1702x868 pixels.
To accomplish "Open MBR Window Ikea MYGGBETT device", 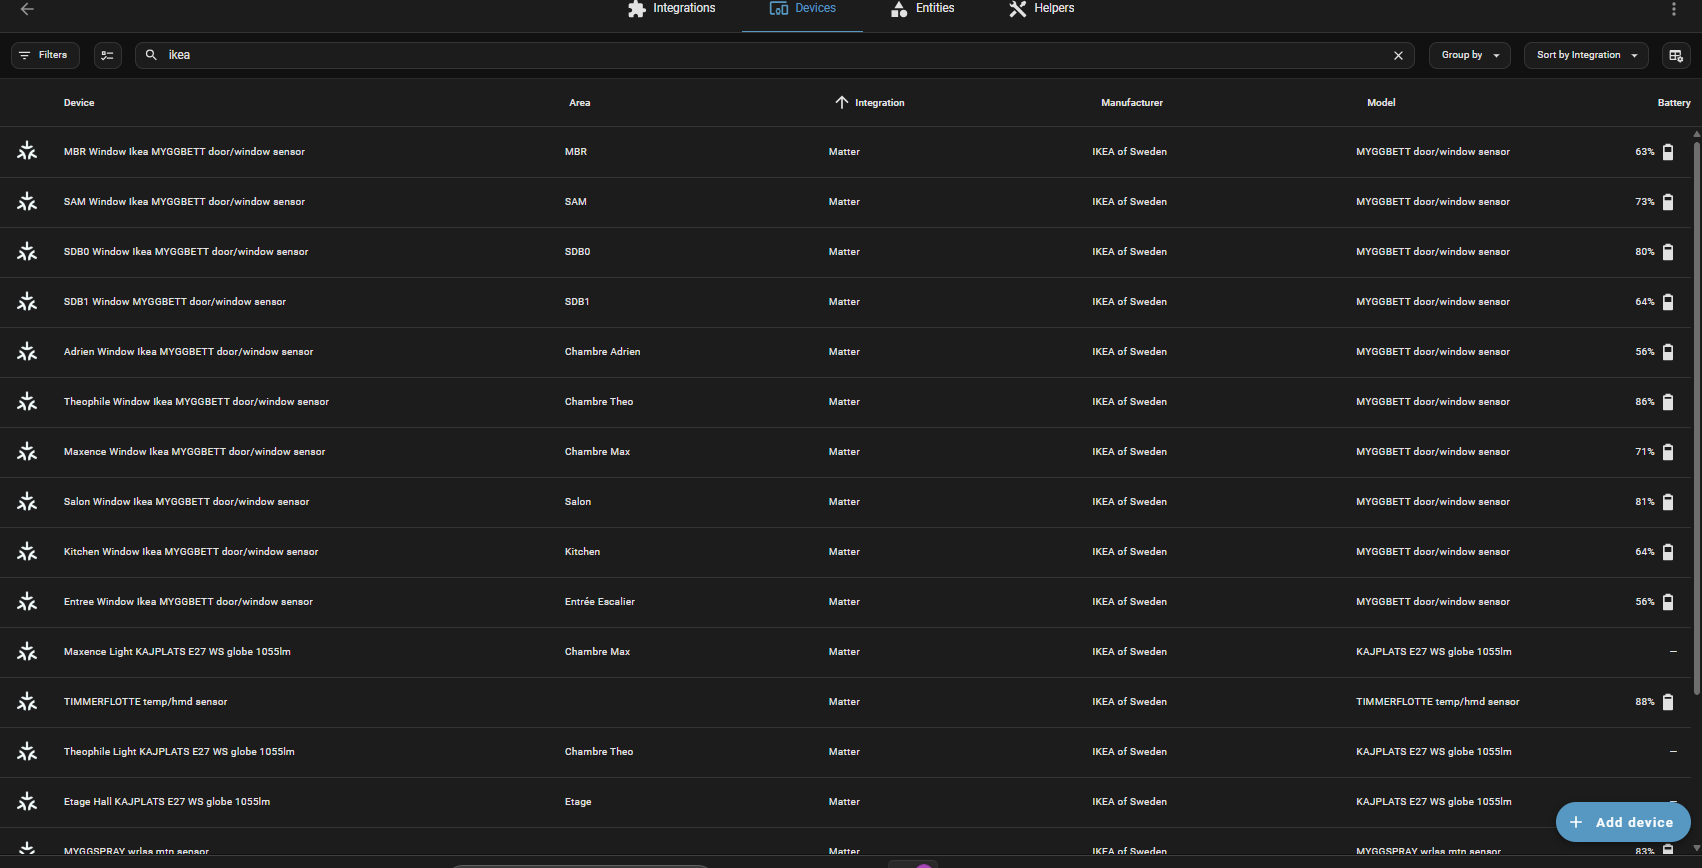I will point(184,152).
